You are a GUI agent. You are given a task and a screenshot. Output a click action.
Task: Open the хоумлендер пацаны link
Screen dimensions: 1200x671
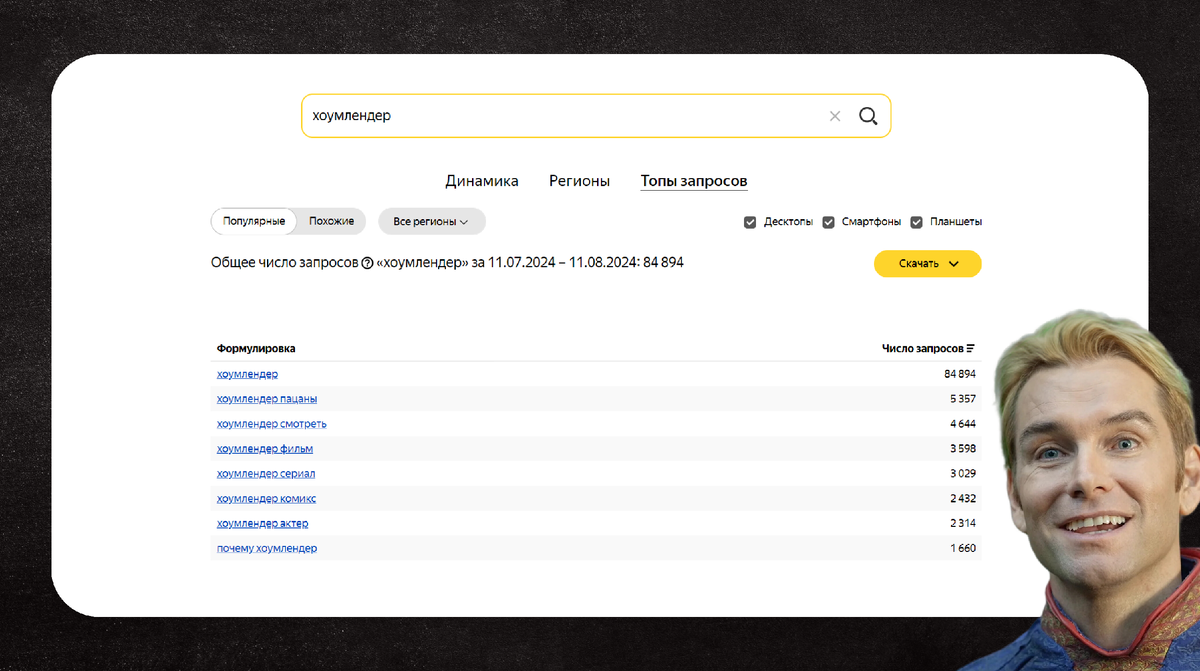pos(267,399)
